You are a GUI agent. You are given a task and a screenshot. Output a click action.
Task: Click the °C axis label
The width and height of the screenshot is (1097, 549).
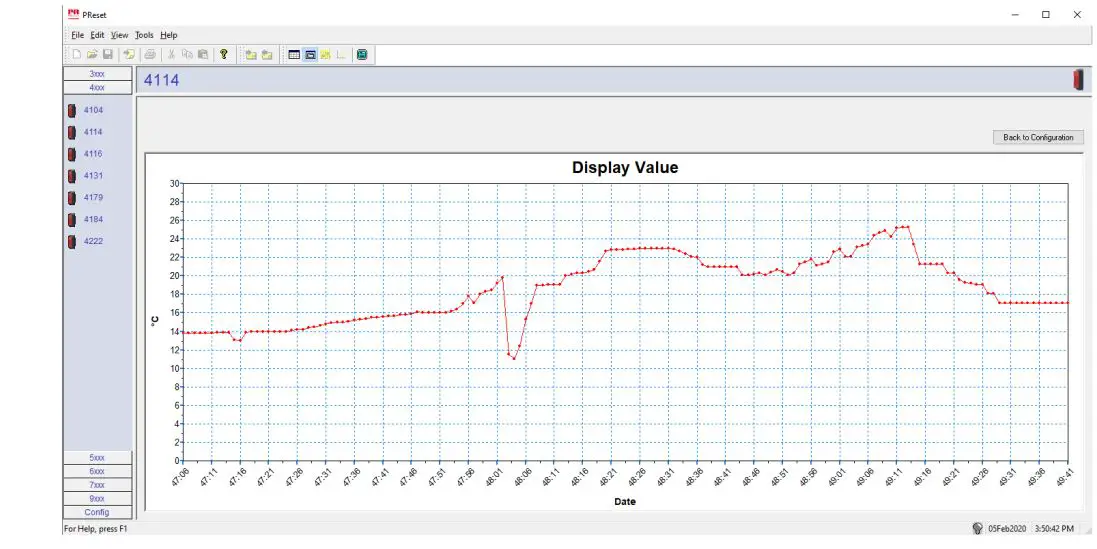pos(155,321)
